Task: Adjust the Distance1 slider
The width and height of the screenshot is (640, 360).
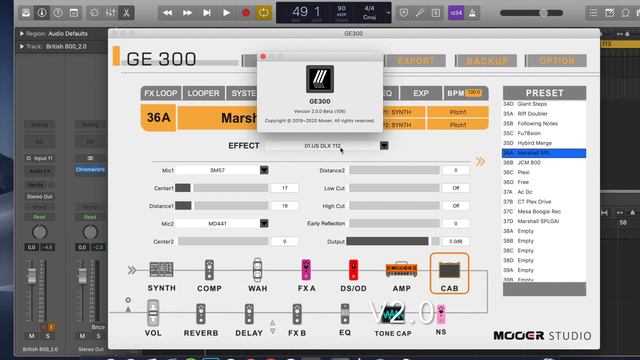Action: [223, 206]
